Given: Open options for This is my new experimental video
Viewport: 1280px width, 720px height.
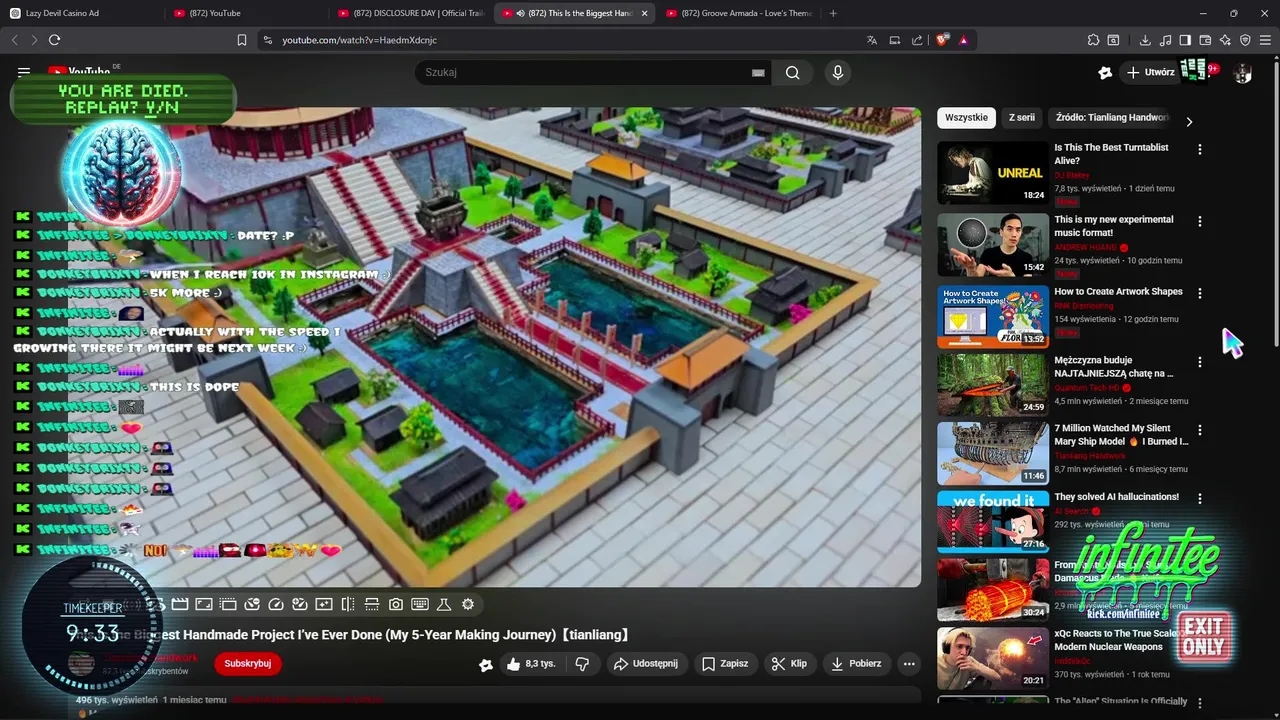Looking at the screenshot, I should 1200,221.
